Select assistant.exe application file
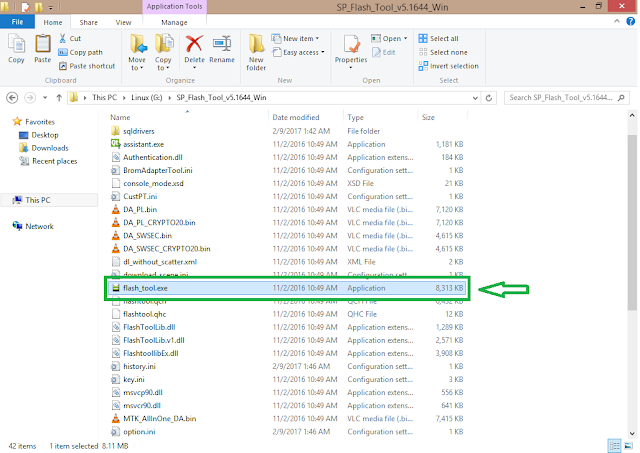Viewport: 640px width, 453px height. pos(287,144)
